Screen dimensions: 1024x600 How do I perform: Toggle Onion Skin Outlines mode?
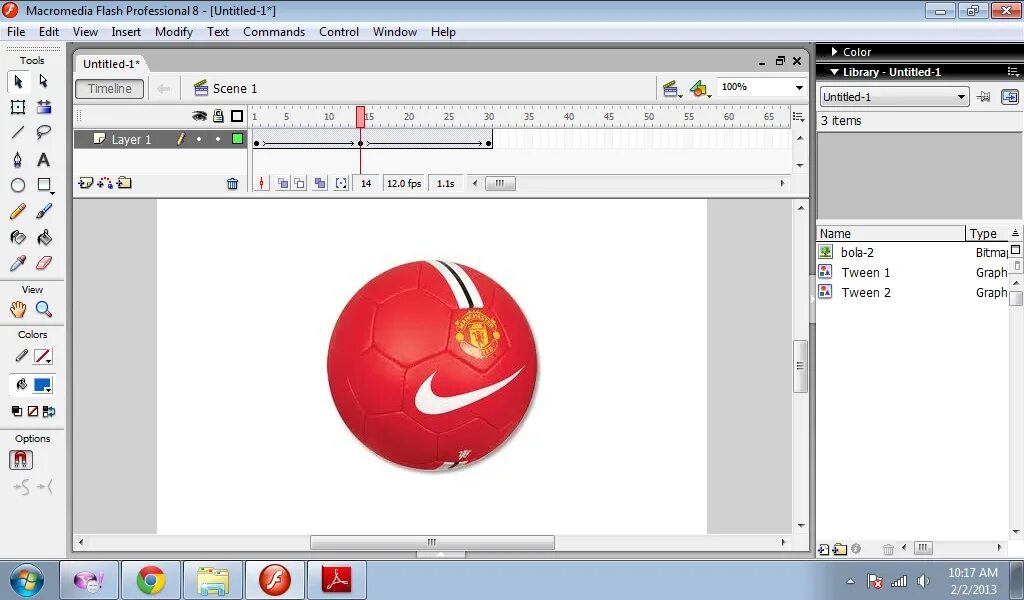pyautogui.click(x=299, y=183)
